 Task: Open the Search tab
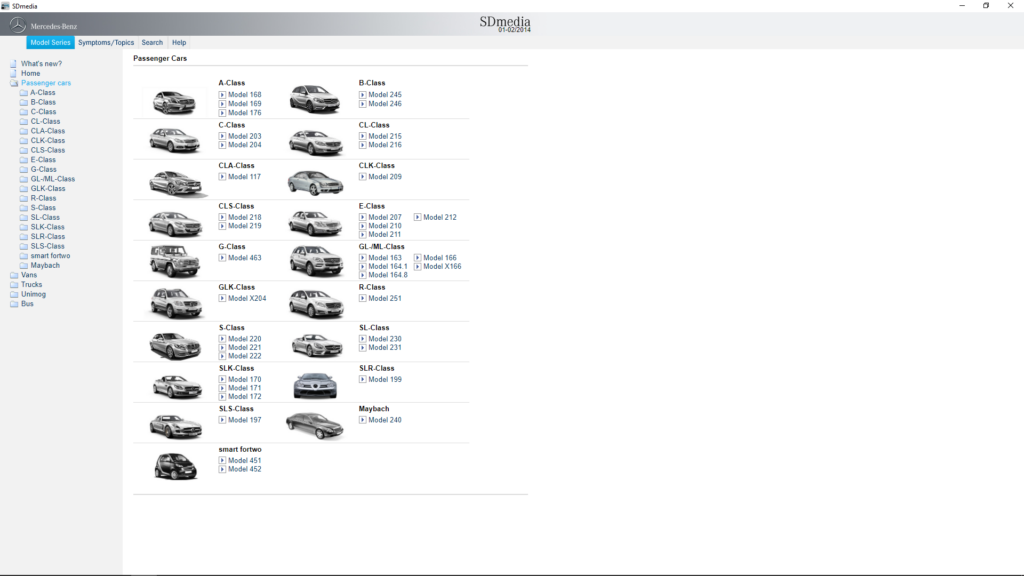151,42
